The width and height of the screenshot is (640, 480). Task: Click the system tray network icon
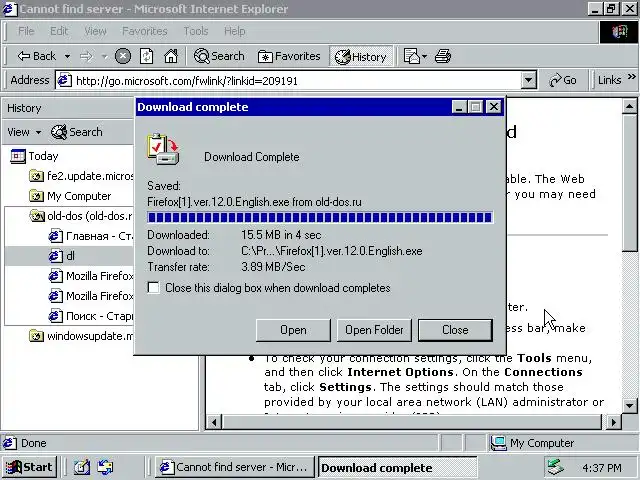[556, 467]
